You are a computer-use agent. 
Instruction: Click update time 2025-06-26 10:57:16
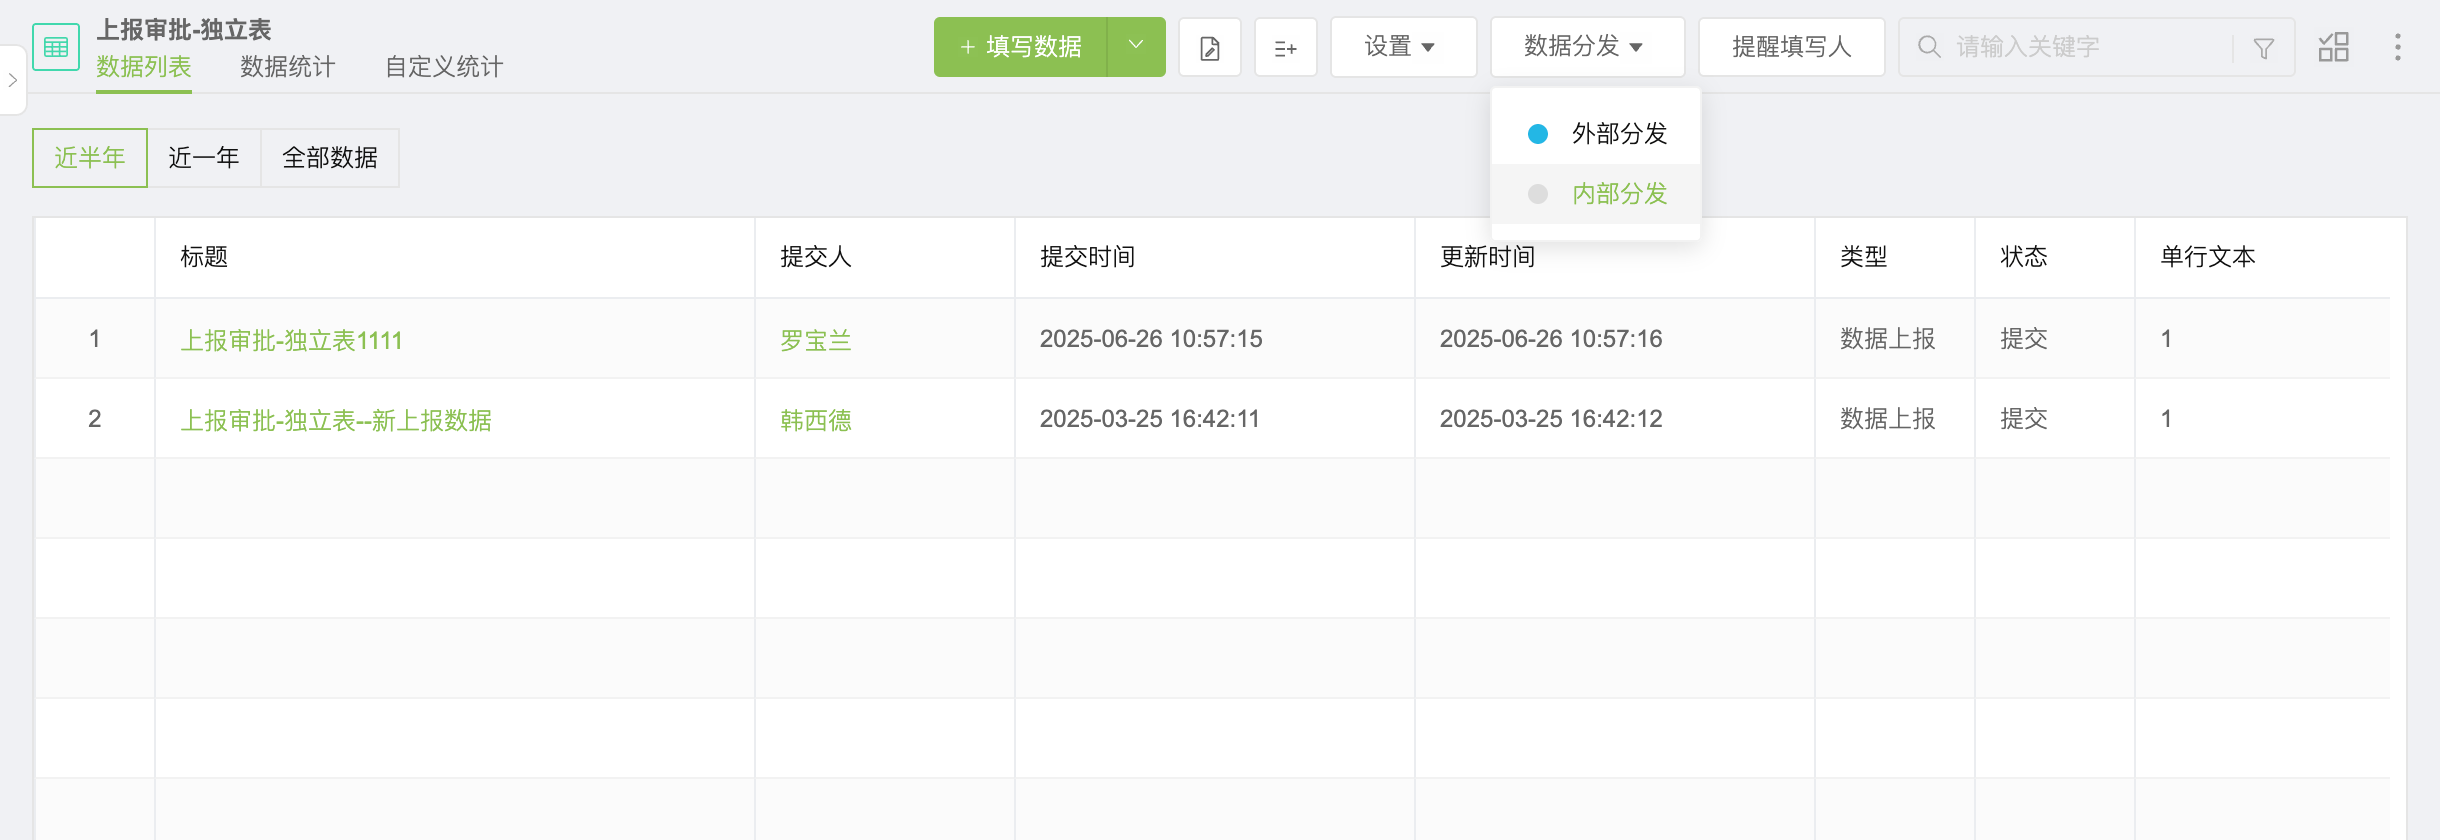click(x=1551, y=339)
